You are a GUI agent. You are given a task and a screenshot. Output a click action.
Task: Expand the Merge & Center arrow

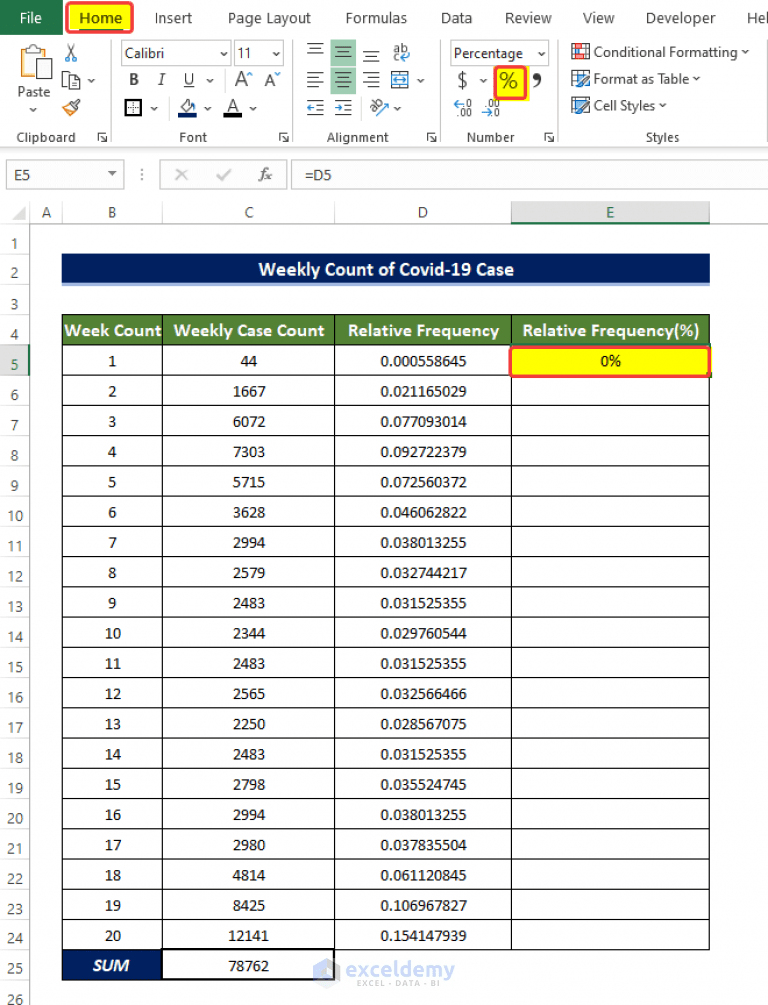pos(421,80)
